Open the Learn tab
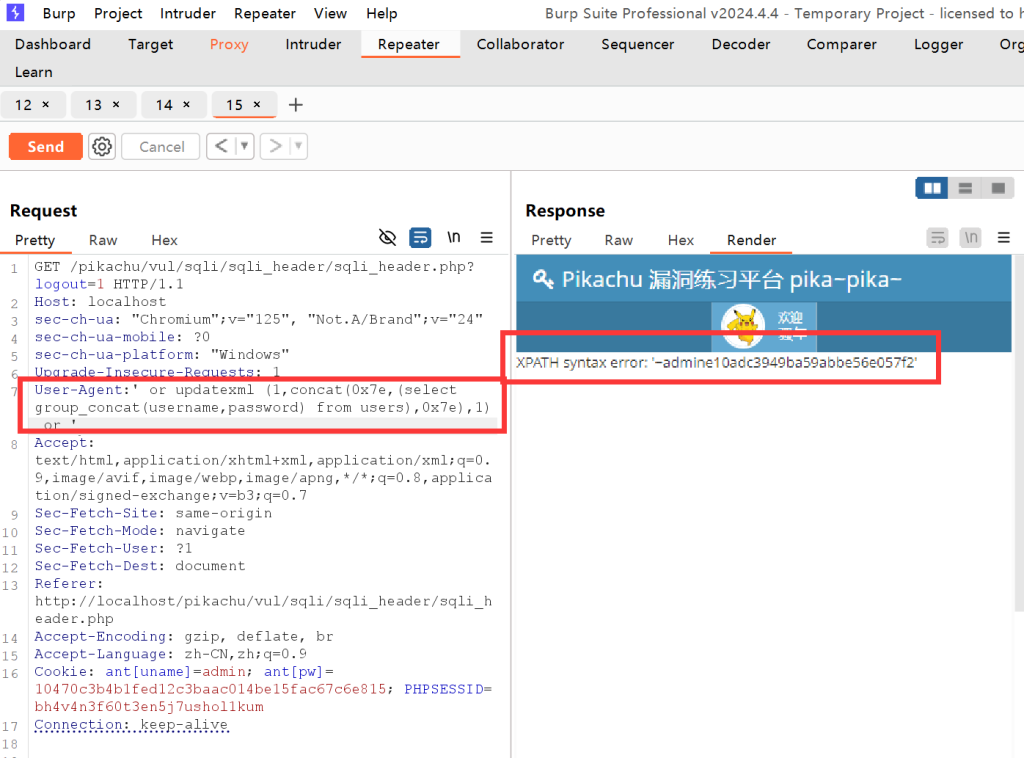 tap(34, 72)
